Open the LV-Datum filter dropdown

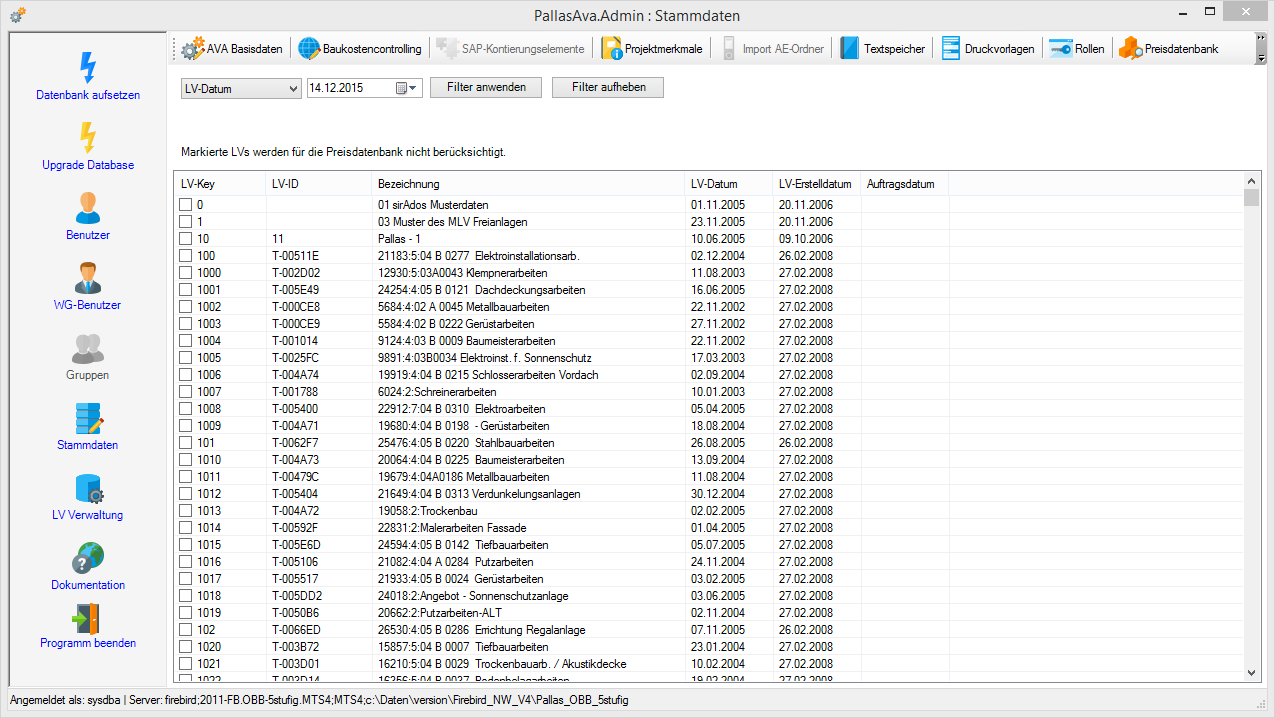click(x=241, y=88)
